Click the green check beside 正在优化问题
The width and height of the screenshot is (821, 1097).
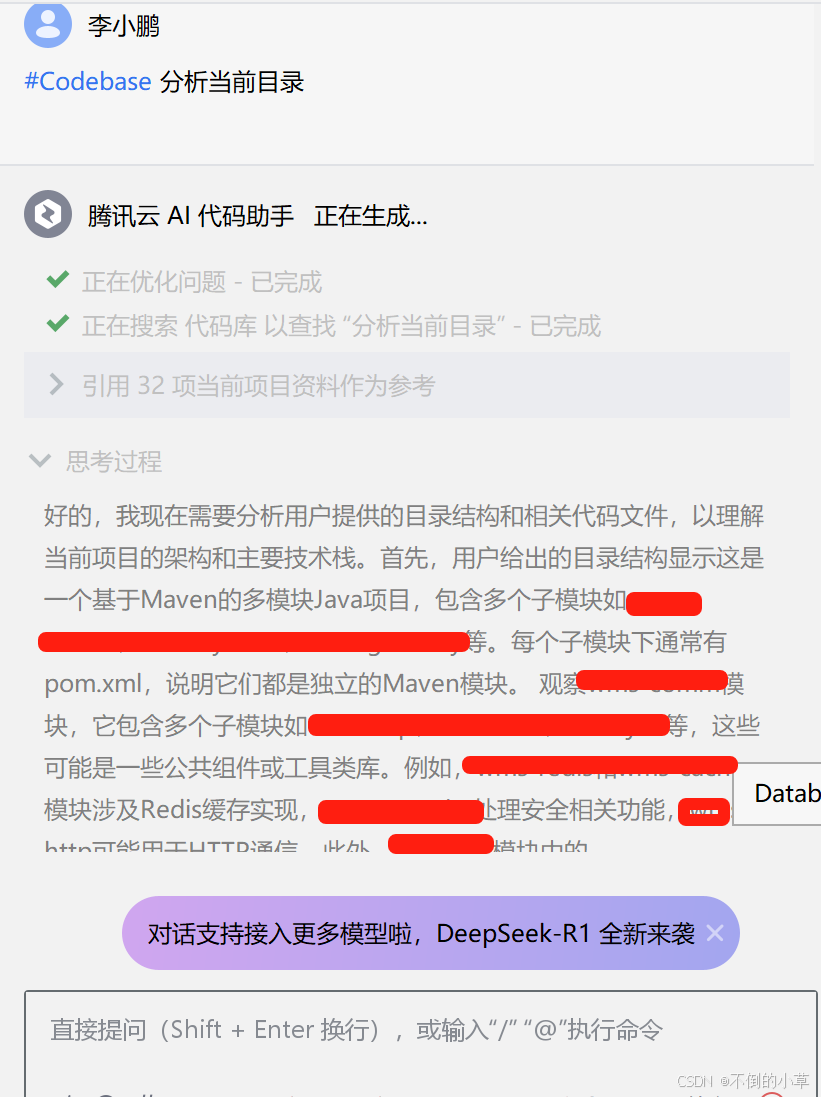tap(57, 280)
